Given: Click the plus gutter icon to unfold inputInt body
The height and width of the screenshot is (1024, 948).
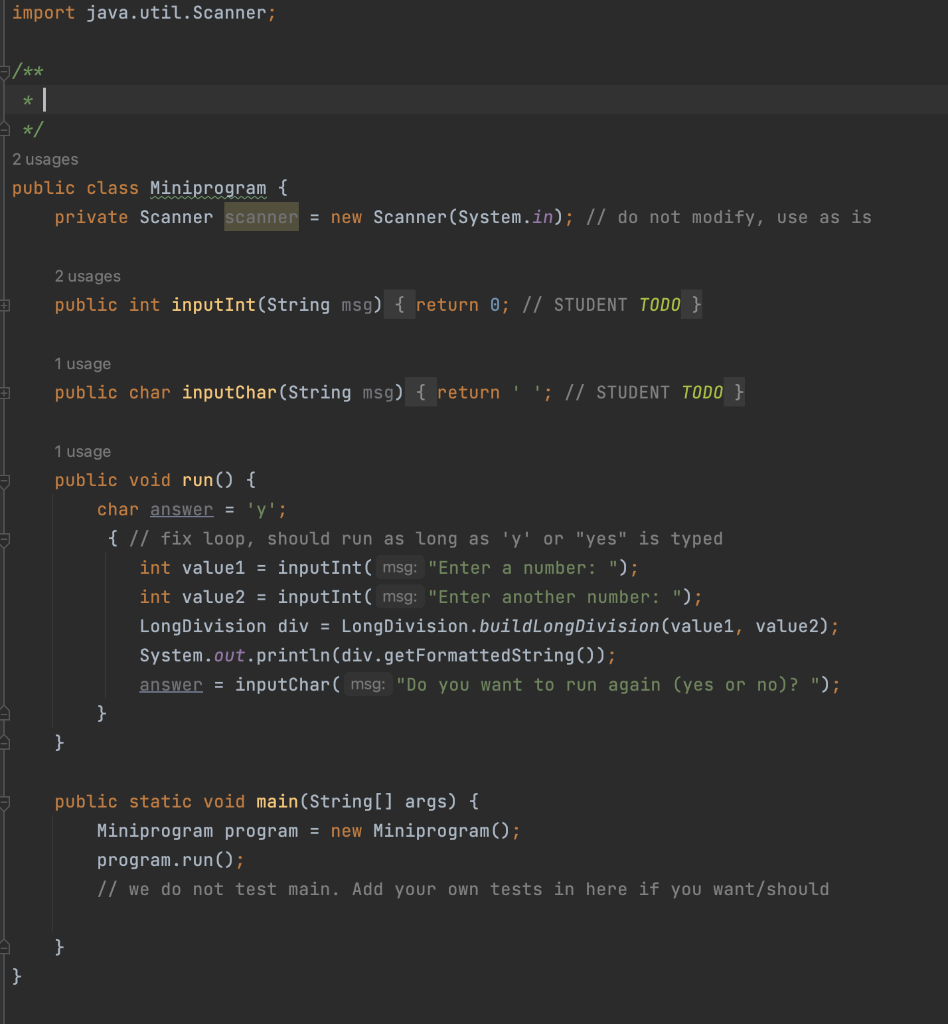Looking at the screenshot, I should (x=6, y=305).
